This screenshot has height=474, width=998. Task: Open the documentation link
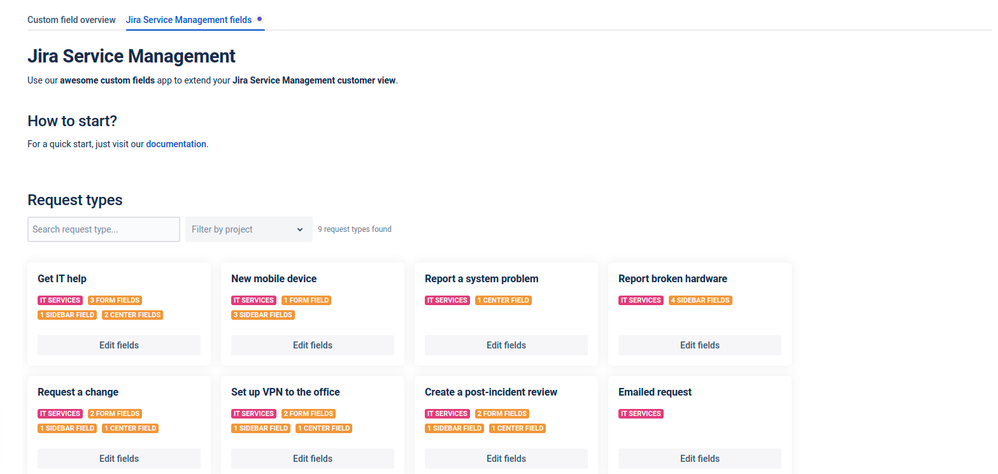pyautogui.click(x=176, y=144)
